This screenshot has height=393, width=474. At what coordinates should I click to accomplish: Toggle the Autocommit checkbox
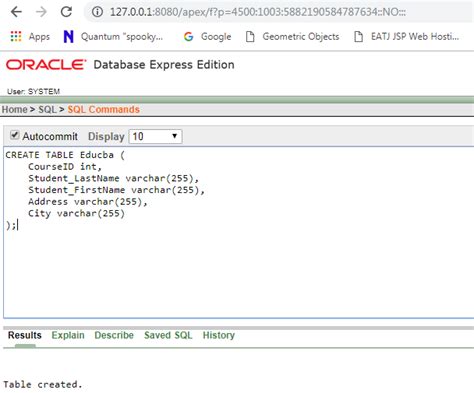coord(14,135)
